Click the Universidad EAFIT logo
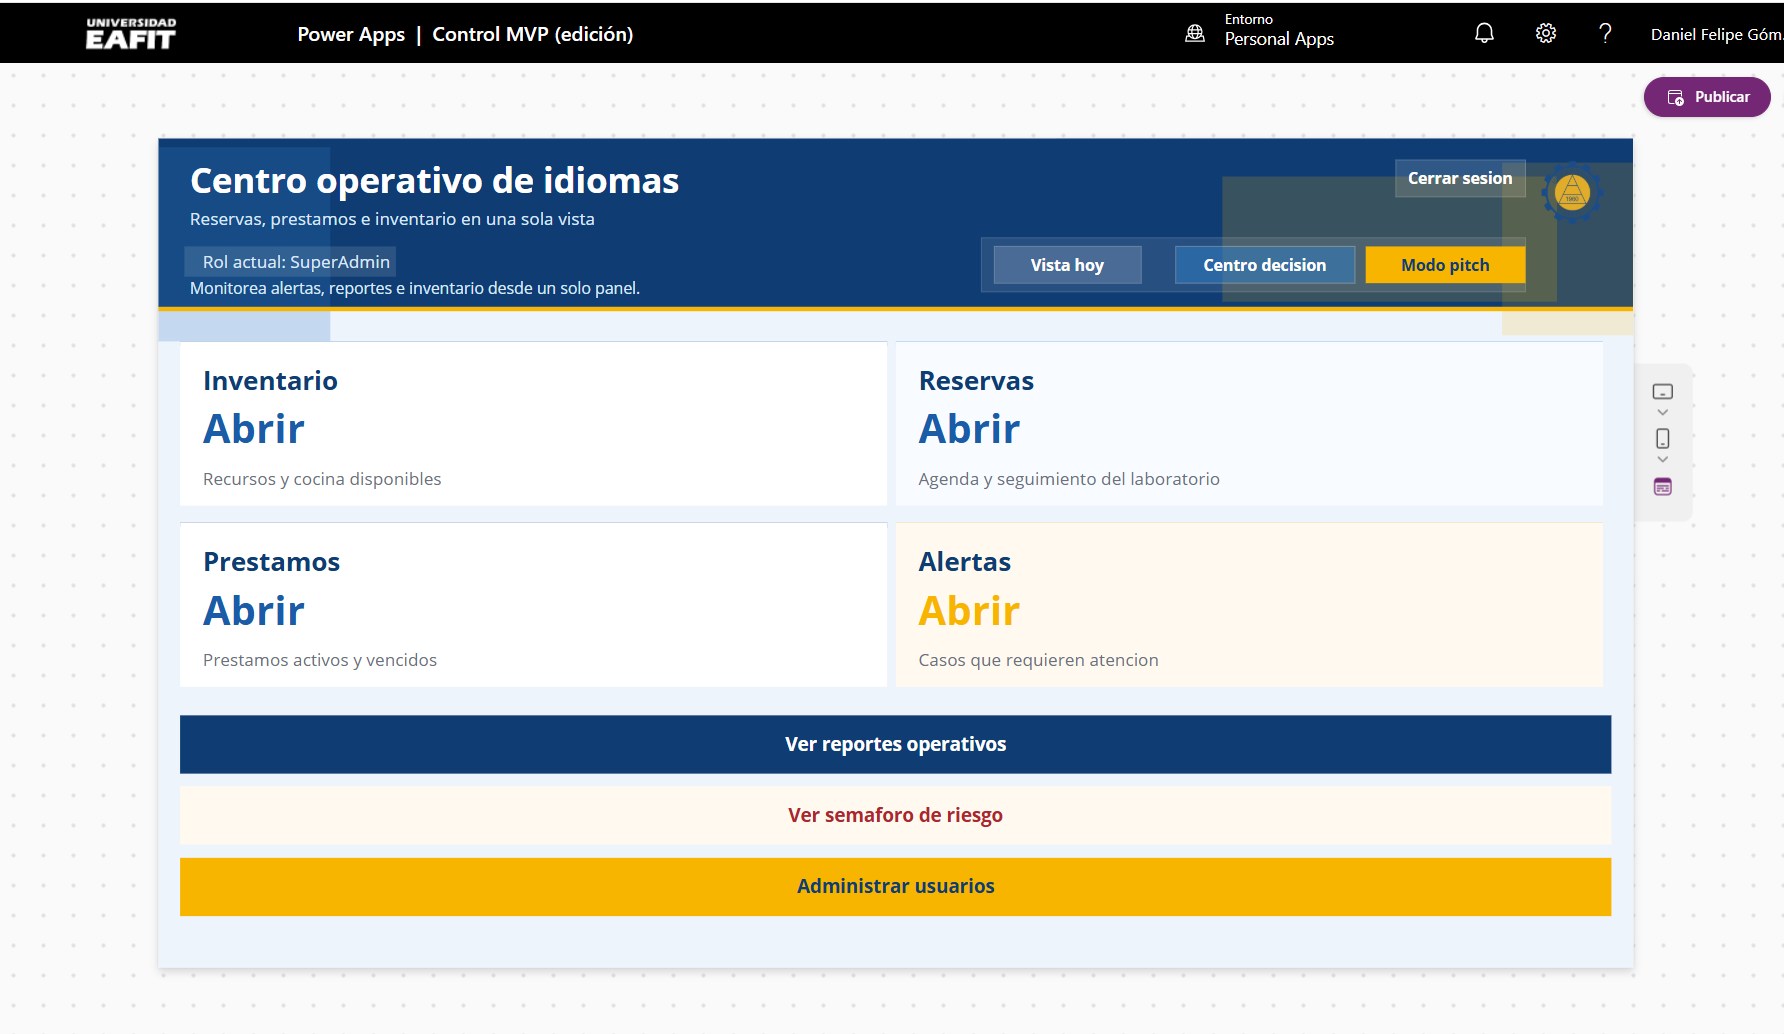 coord(131,33)
